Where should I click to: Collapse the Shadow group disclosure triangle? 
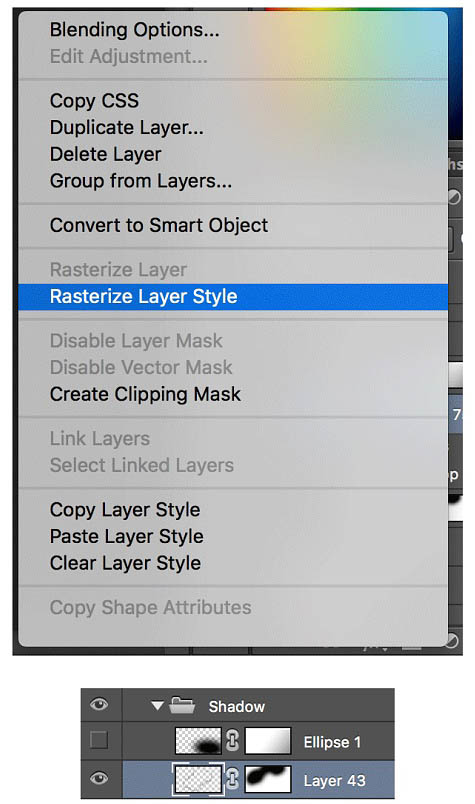coord(157,706)
